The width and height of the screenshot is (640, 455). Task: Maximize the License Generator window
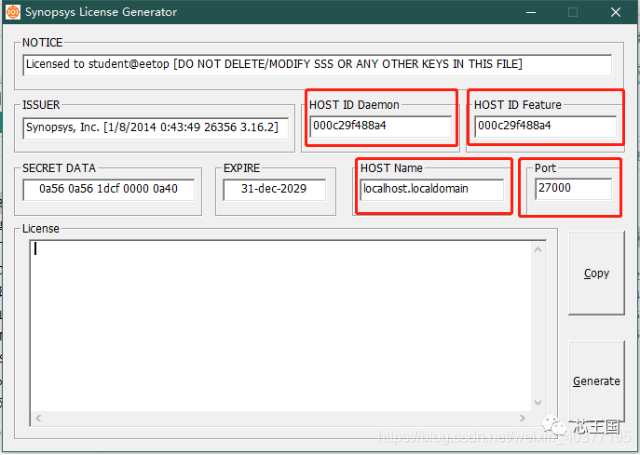573,12
